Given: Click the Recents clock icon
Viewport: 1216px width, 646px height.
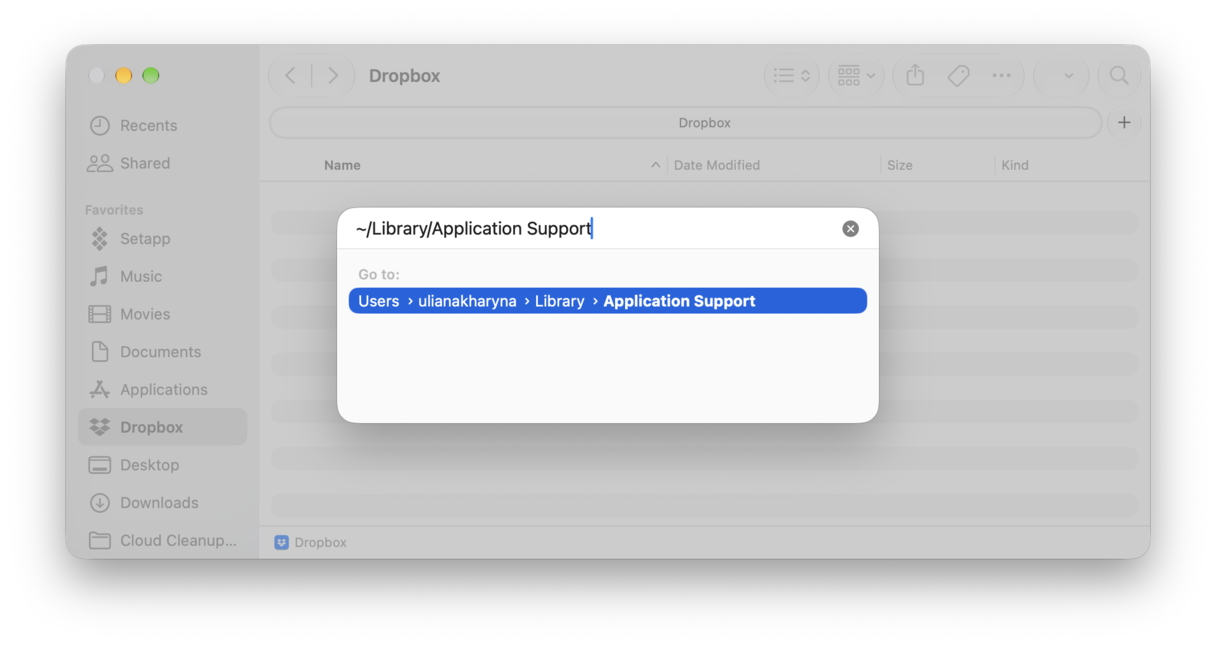Looking at the screenshot, I should (x=100, y=126).
